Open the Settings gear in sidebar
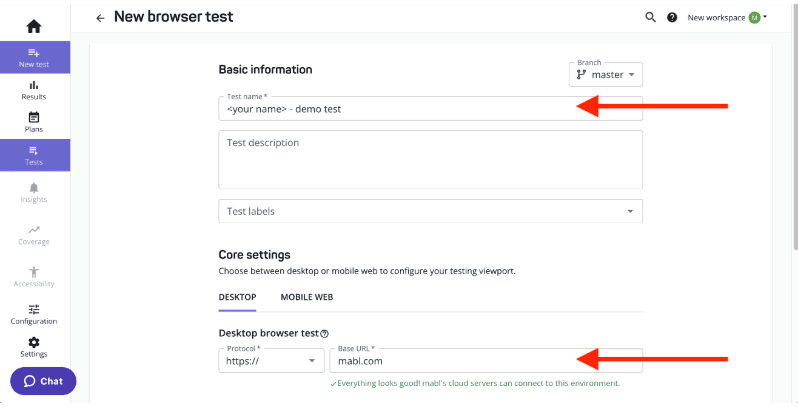The image size is (798, 407). click(x=34, y=347)
